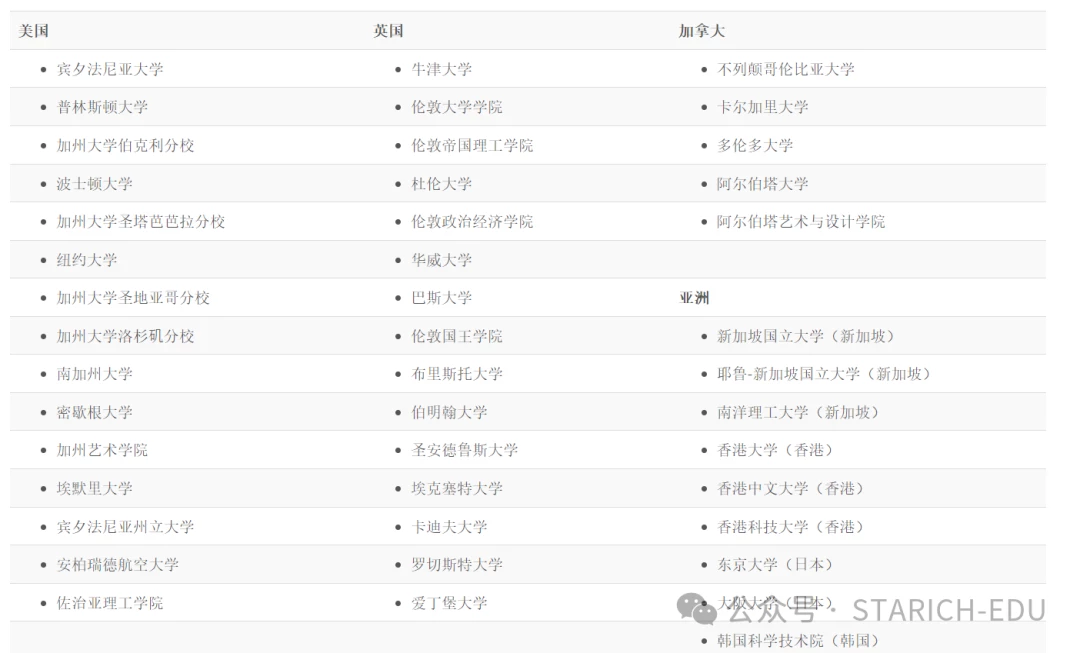Click on the 杜伦大学 item
1080x653 pixels.
coord(442,184)
